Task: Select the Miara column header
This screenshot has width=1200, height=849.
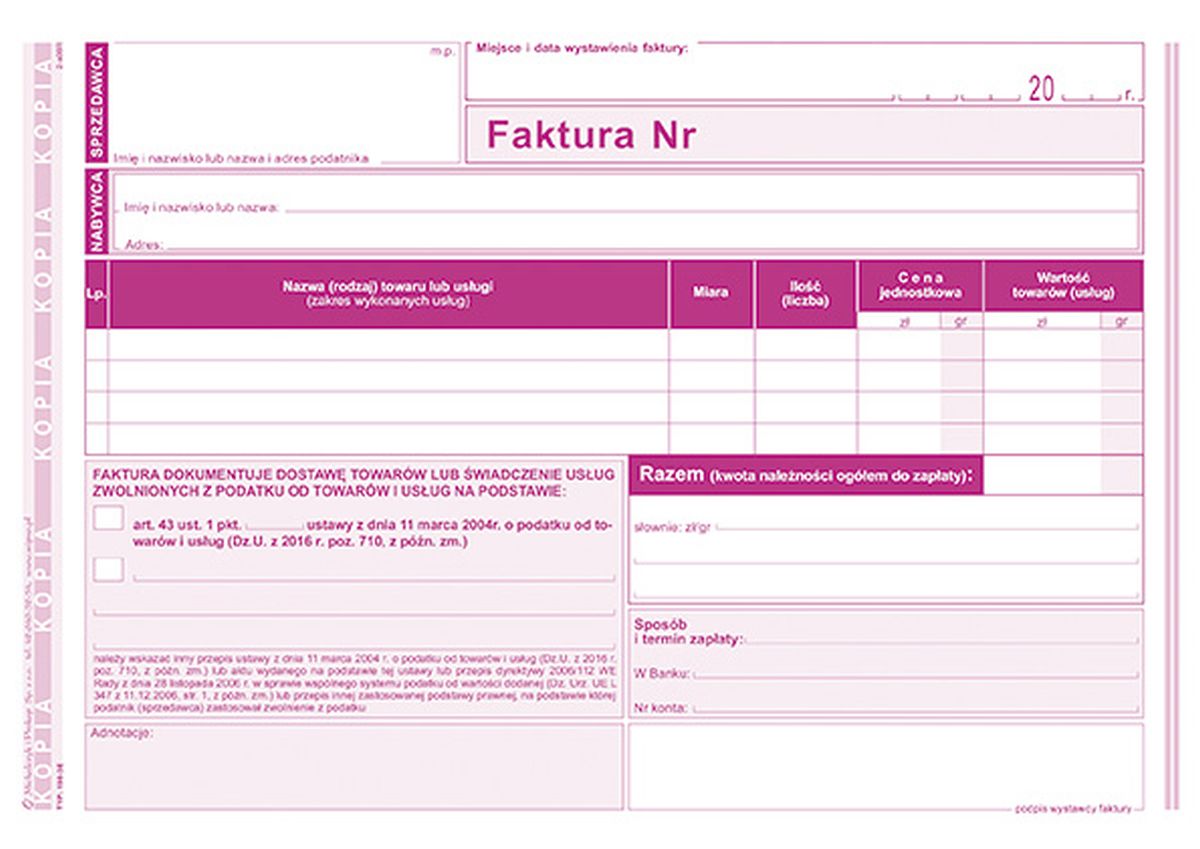Action: point(711,293)
